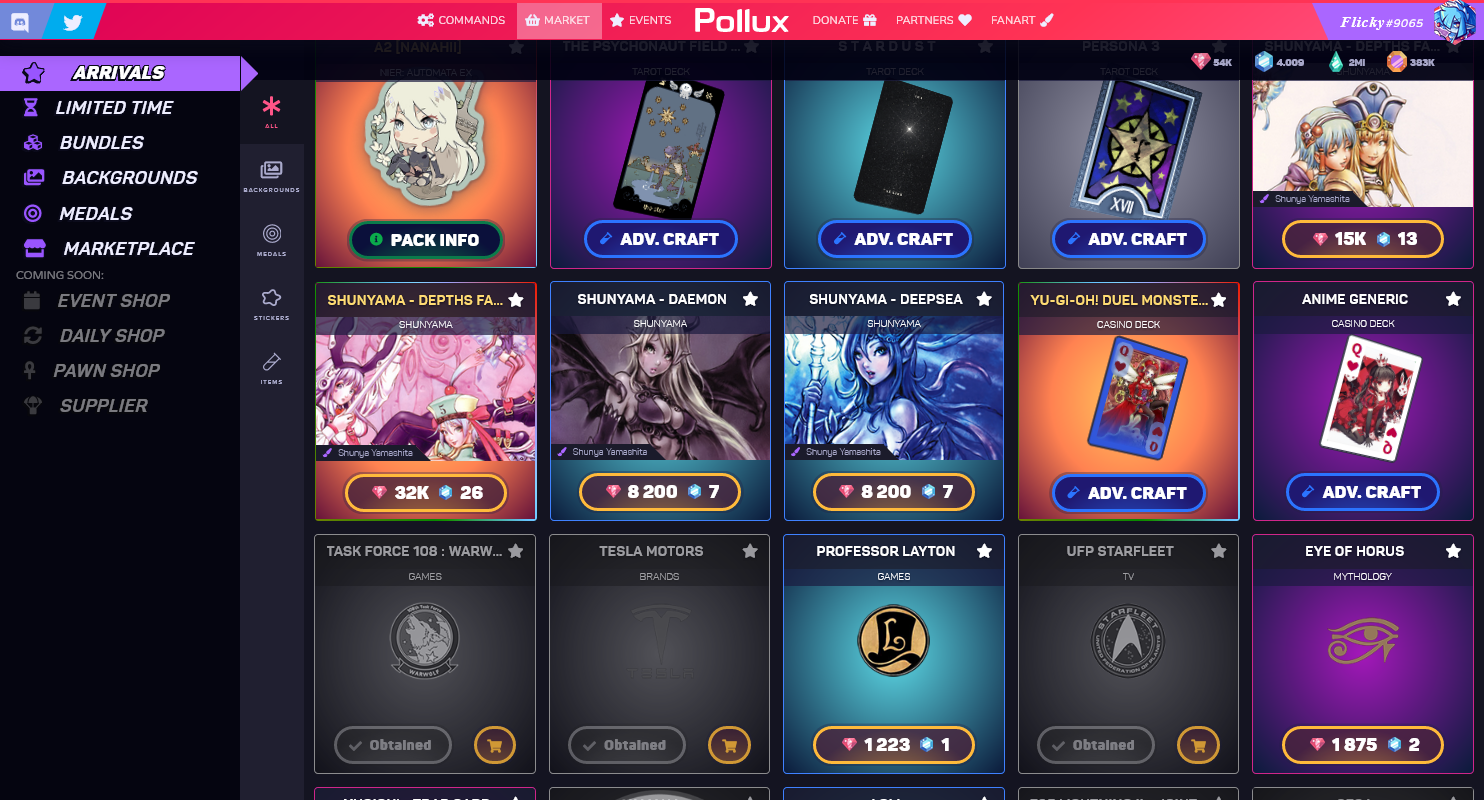Viewport: 1484px width, 800px height.
Task: Open the Market tab in top navigation
Action: pyautogui.click(x=559, y=20)
